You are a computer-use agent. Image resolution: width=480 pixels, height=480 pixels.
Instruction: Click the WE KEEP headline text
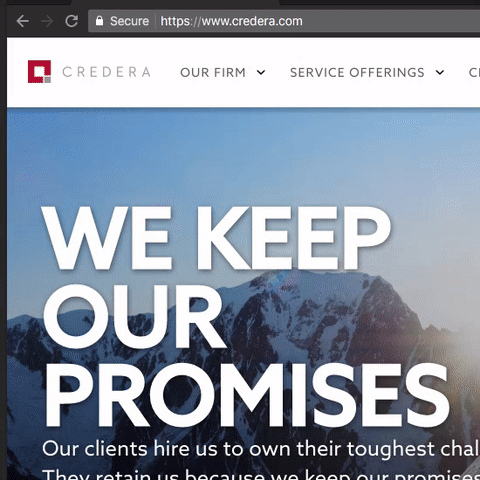click(216, 238)
